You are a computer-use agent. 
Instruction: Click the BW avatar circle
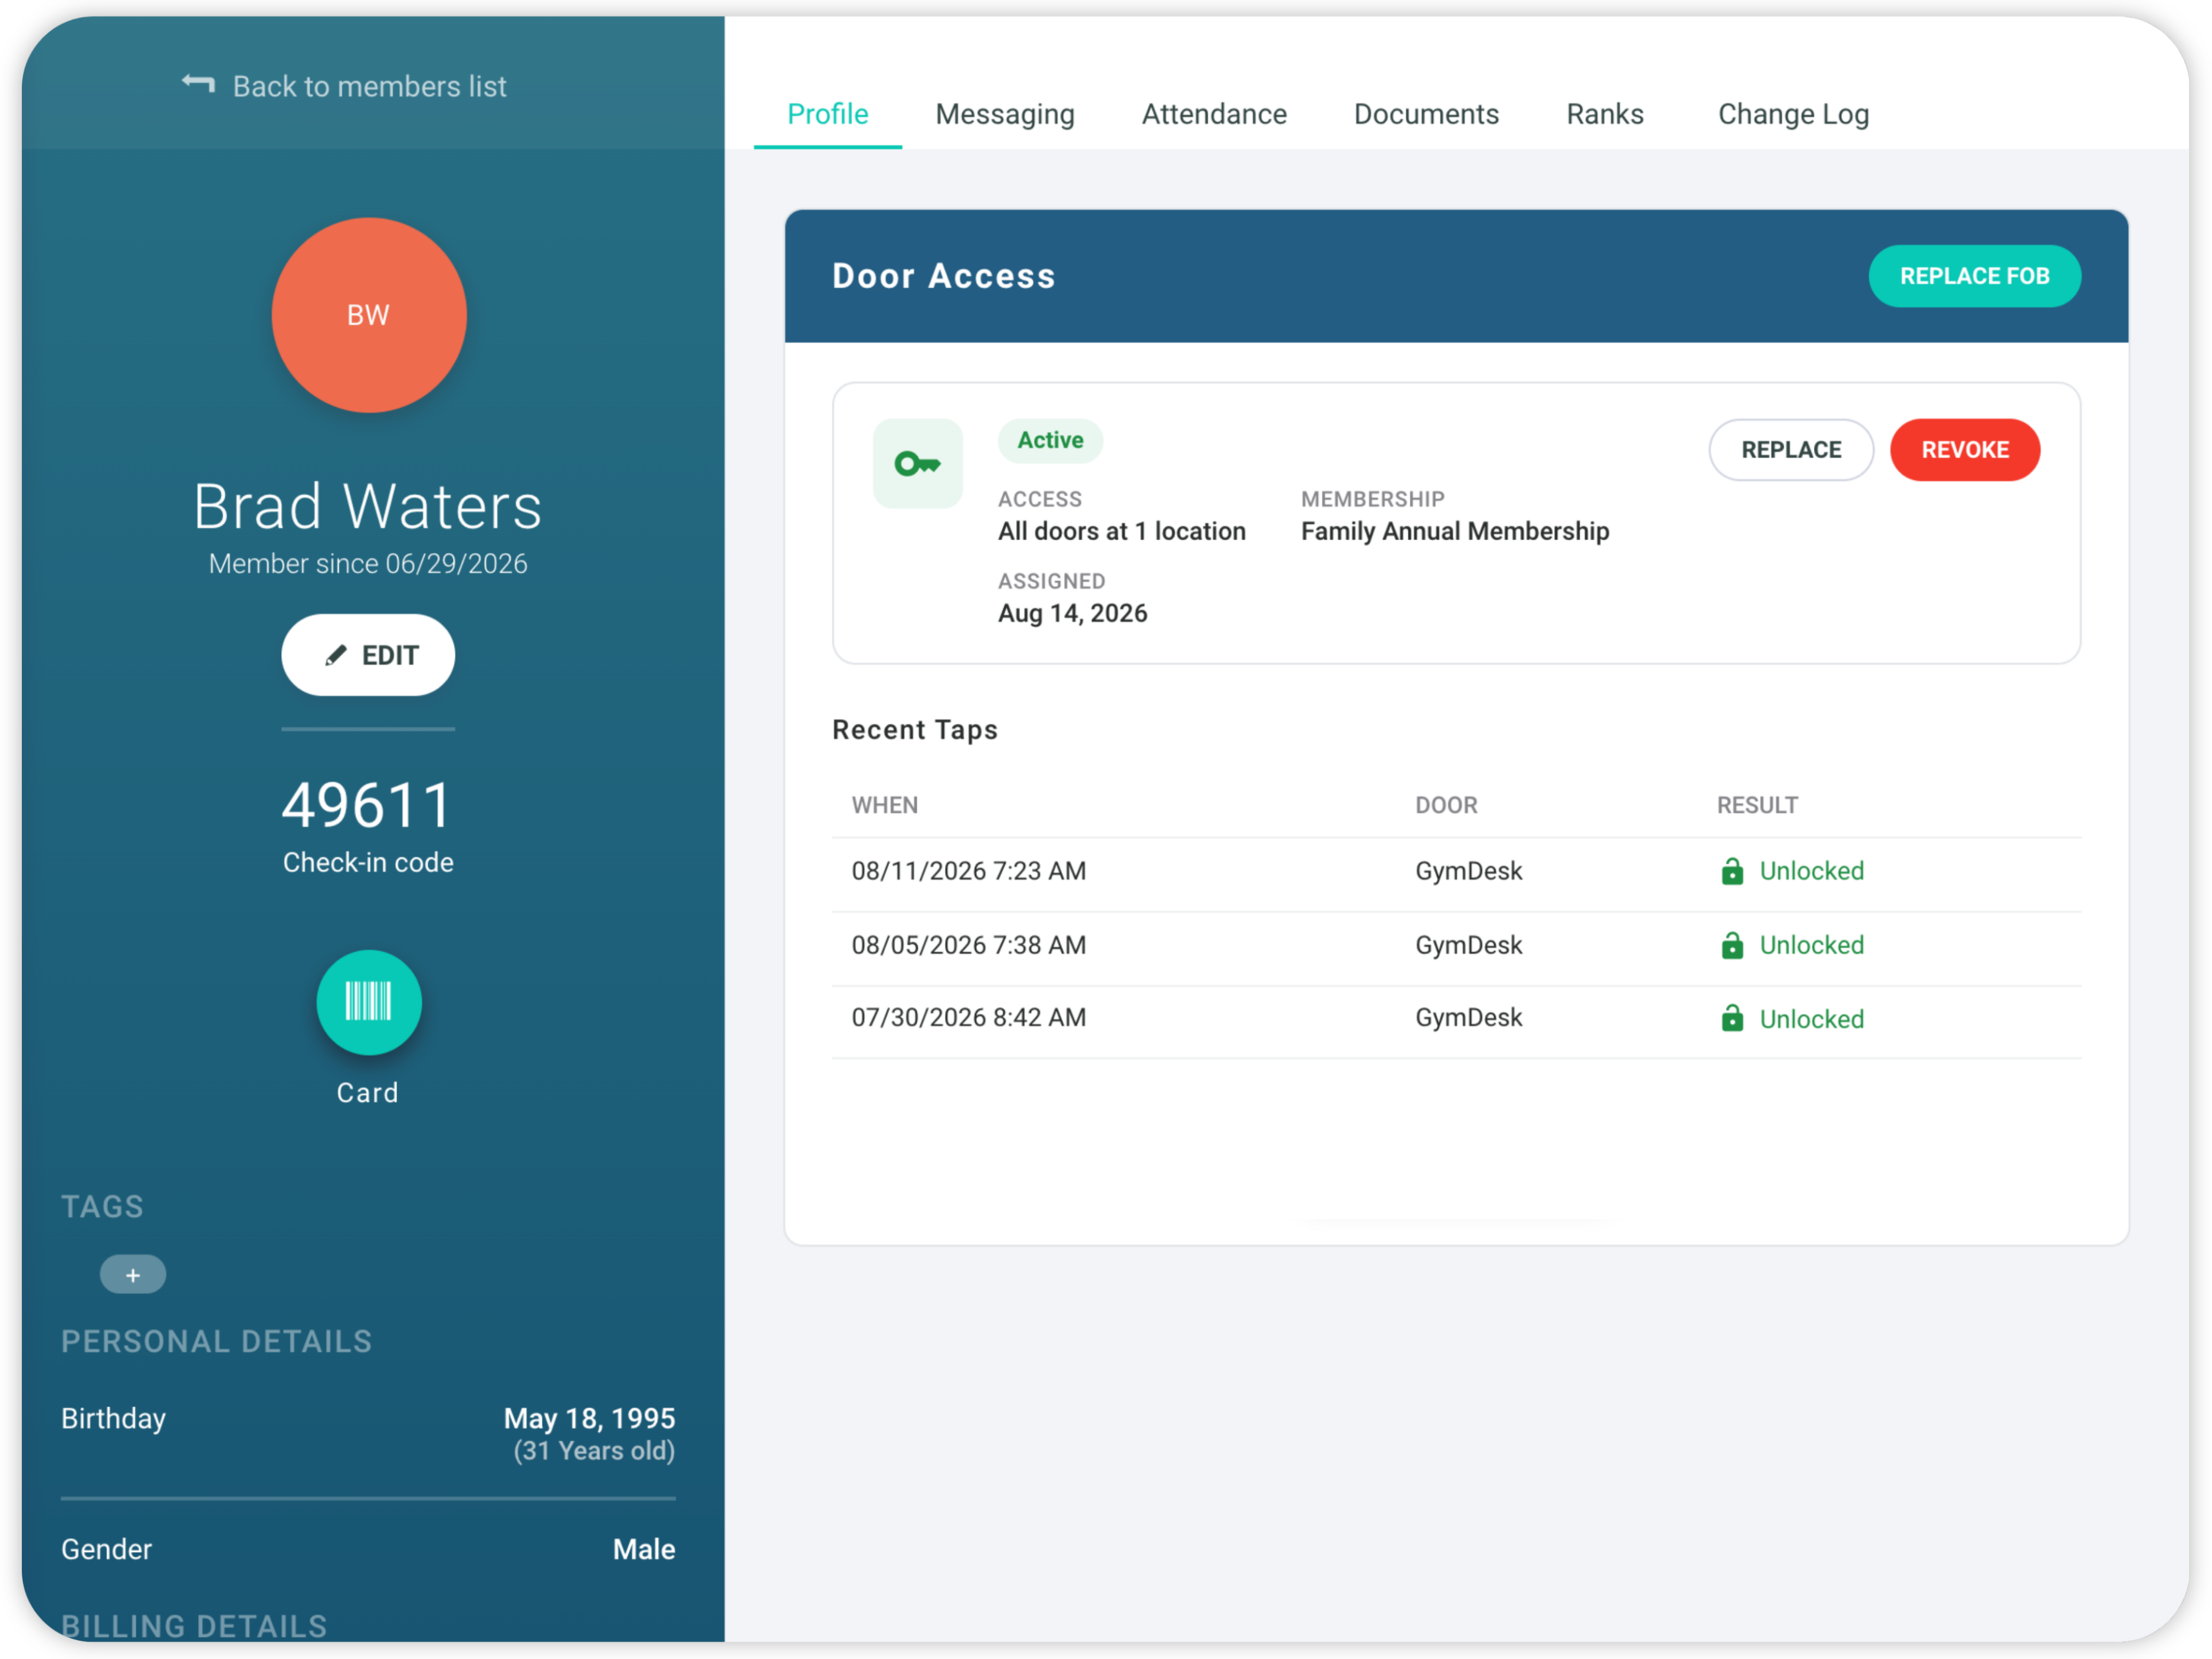pos(368,315)
